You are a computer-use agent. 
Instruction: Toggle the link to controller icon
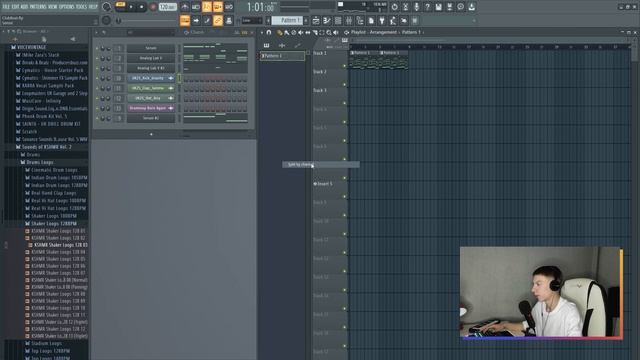tap(218, 20)
